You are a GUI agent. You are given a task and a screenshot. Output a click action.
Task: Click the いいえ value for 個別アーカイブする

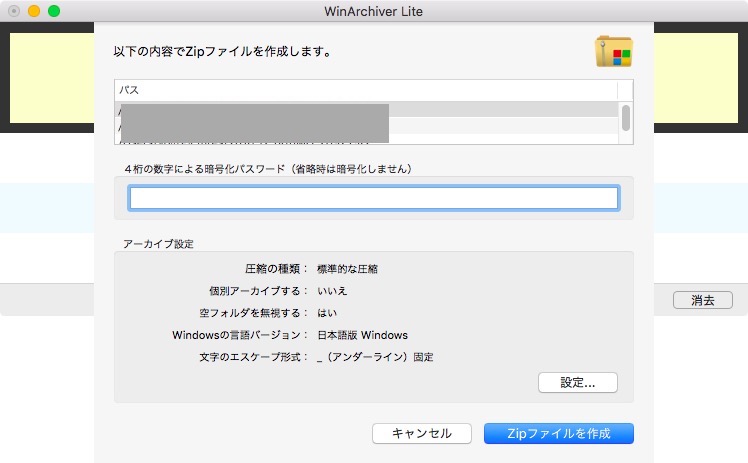pos(332,291)
